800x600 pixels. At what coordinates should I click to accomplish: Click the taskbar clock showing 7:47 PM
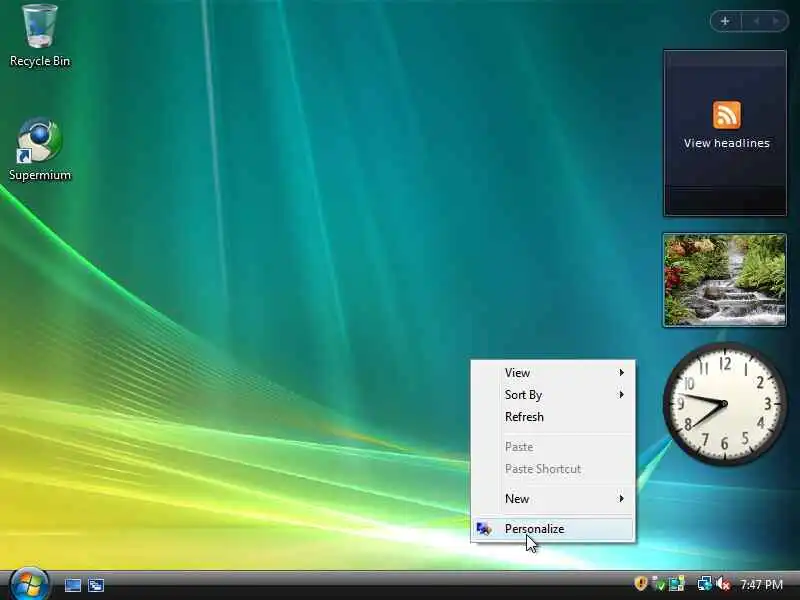pyautogui.click(x=761, y=584)
